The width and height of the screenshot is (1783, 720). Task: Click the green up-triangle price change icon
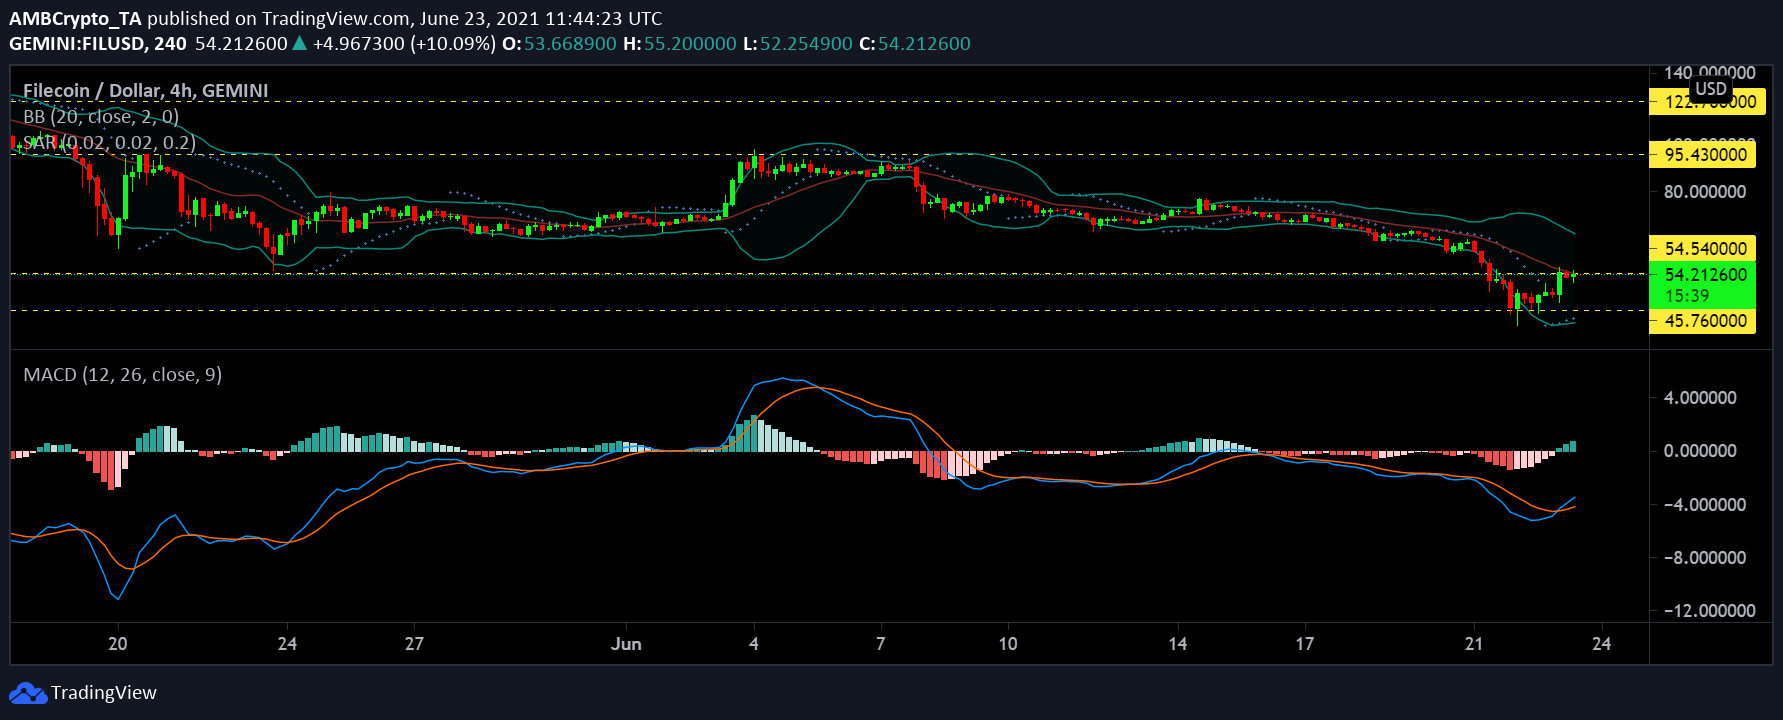pyautogui.click(x=299, y=43)
